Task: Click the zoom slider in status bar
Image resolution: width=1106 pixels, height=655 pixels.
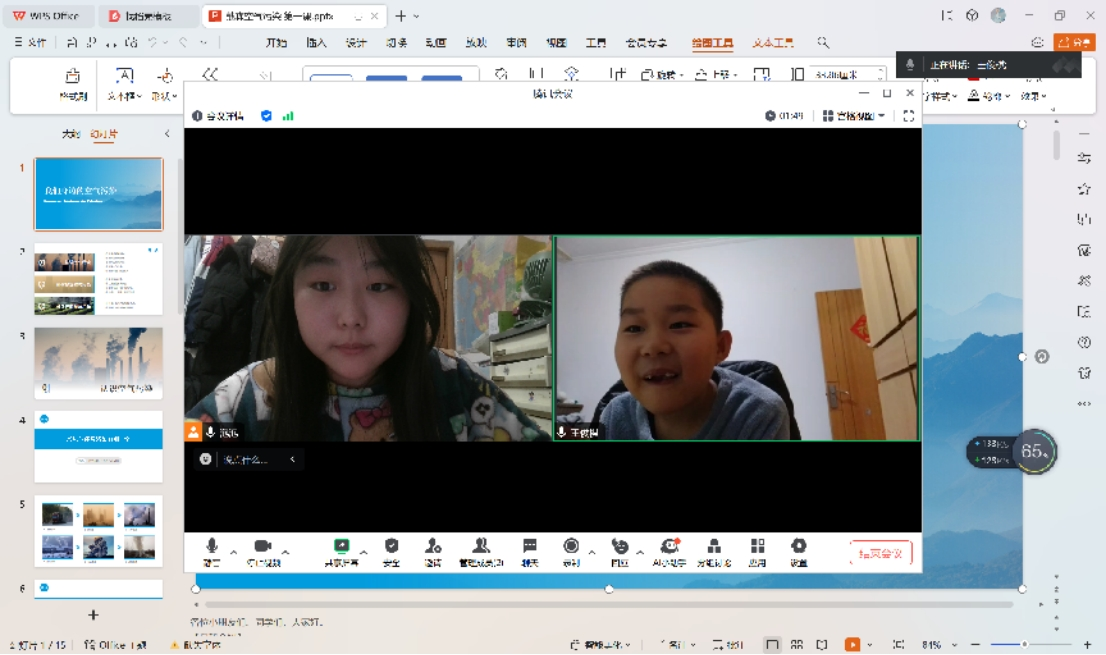Action: (1024, 645)
